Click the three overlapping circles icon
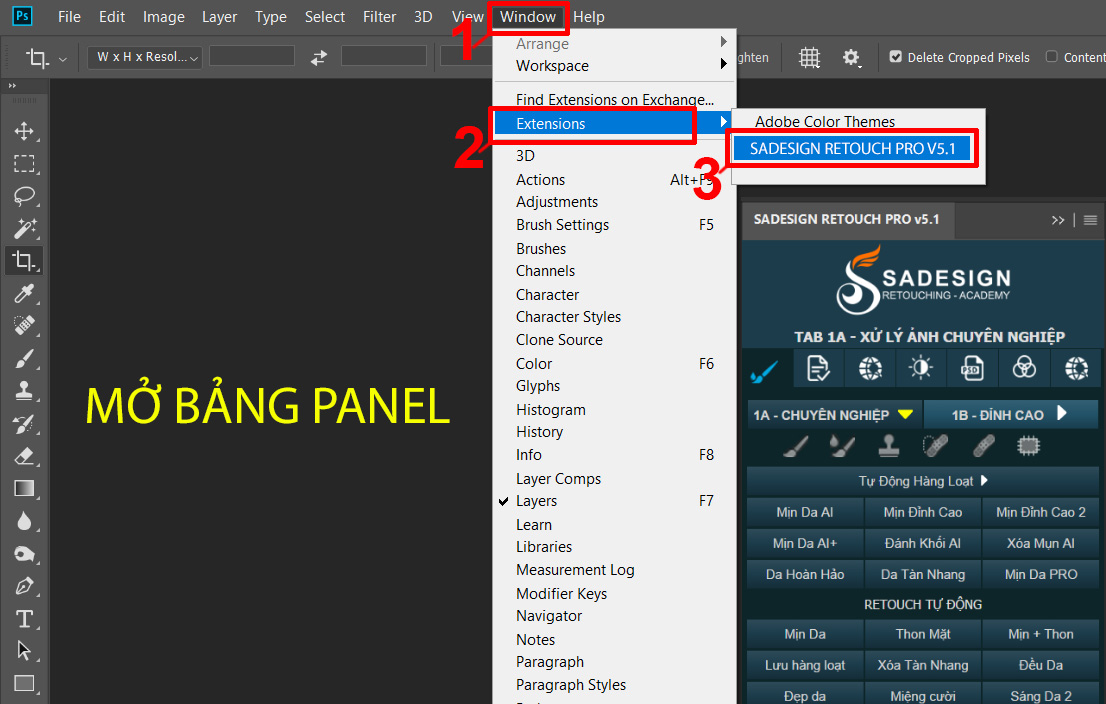1106x704 pixels. tap(1023, 368)
